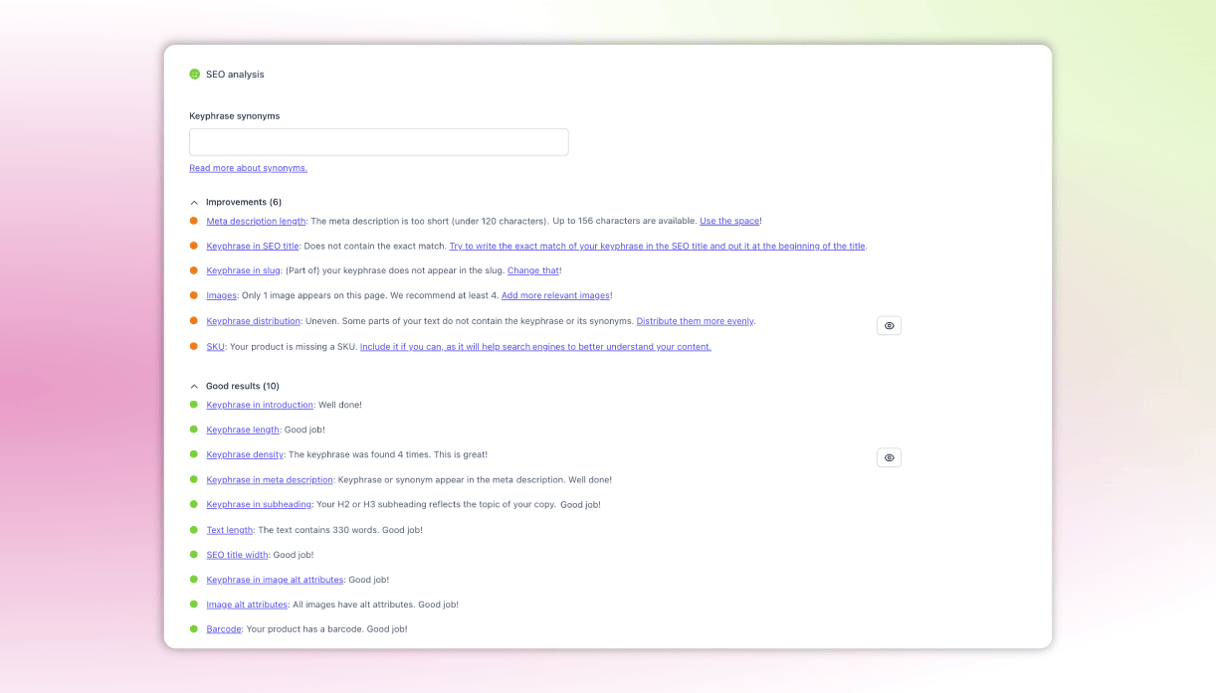Image resolution: width=1216 pixels, height=693 pixels.
Task: Open the Read more about synonyms link
Action: tap(248, 168)
